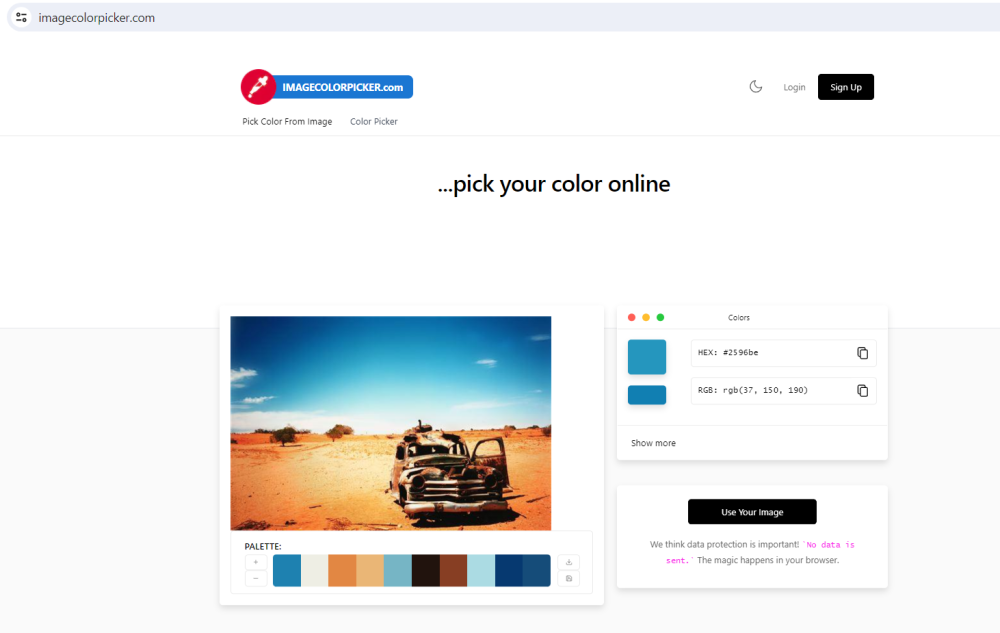Toggle dark mode with the moon icon

[756, 87]
